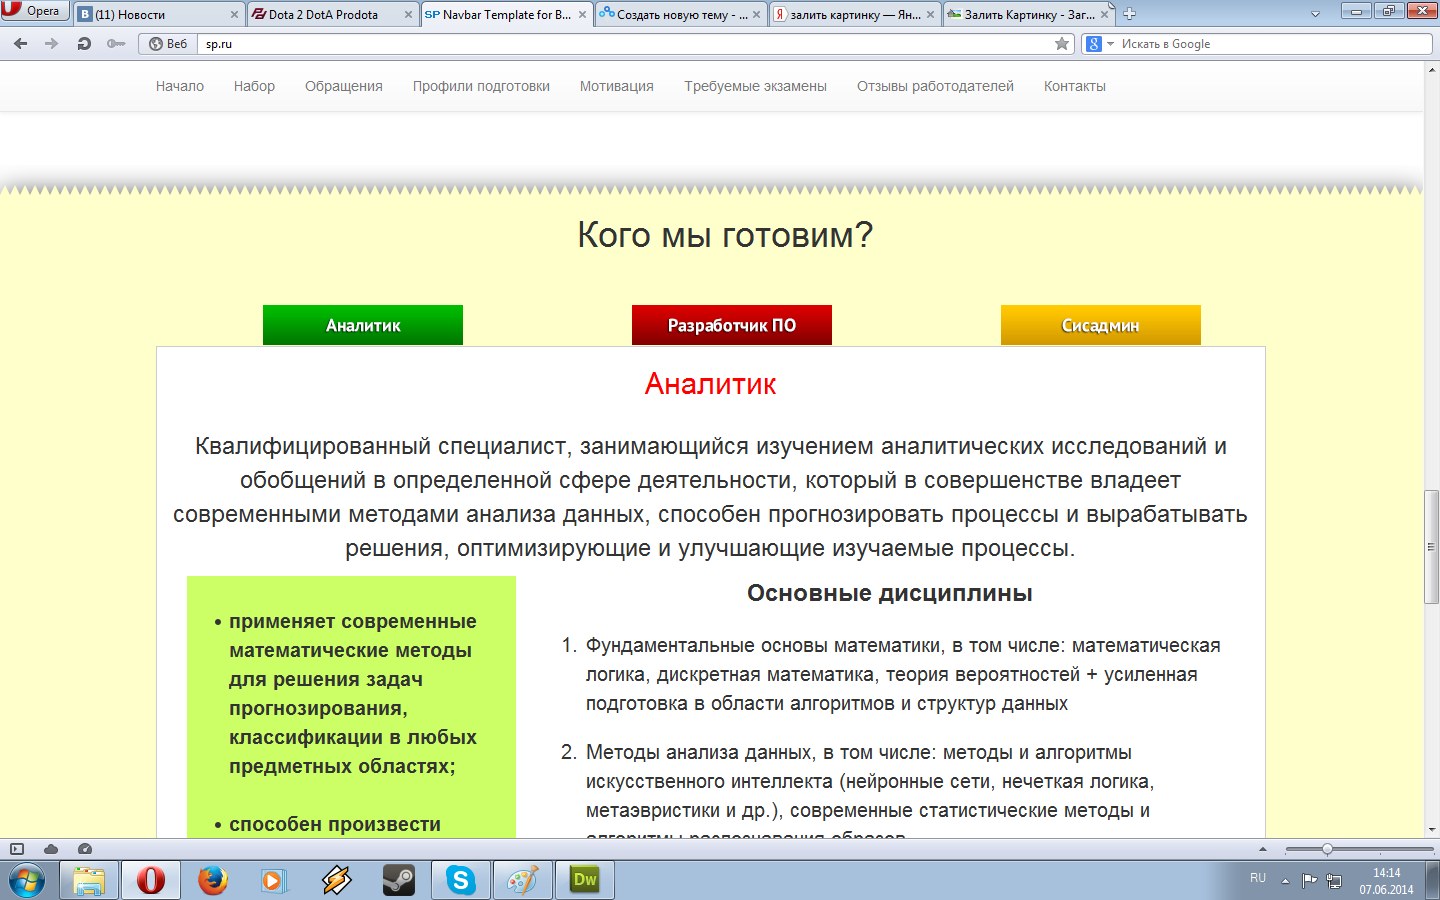1440x900 pixels.
Task: Launch Firefox from the taskbar
Action: click(213, 880)
